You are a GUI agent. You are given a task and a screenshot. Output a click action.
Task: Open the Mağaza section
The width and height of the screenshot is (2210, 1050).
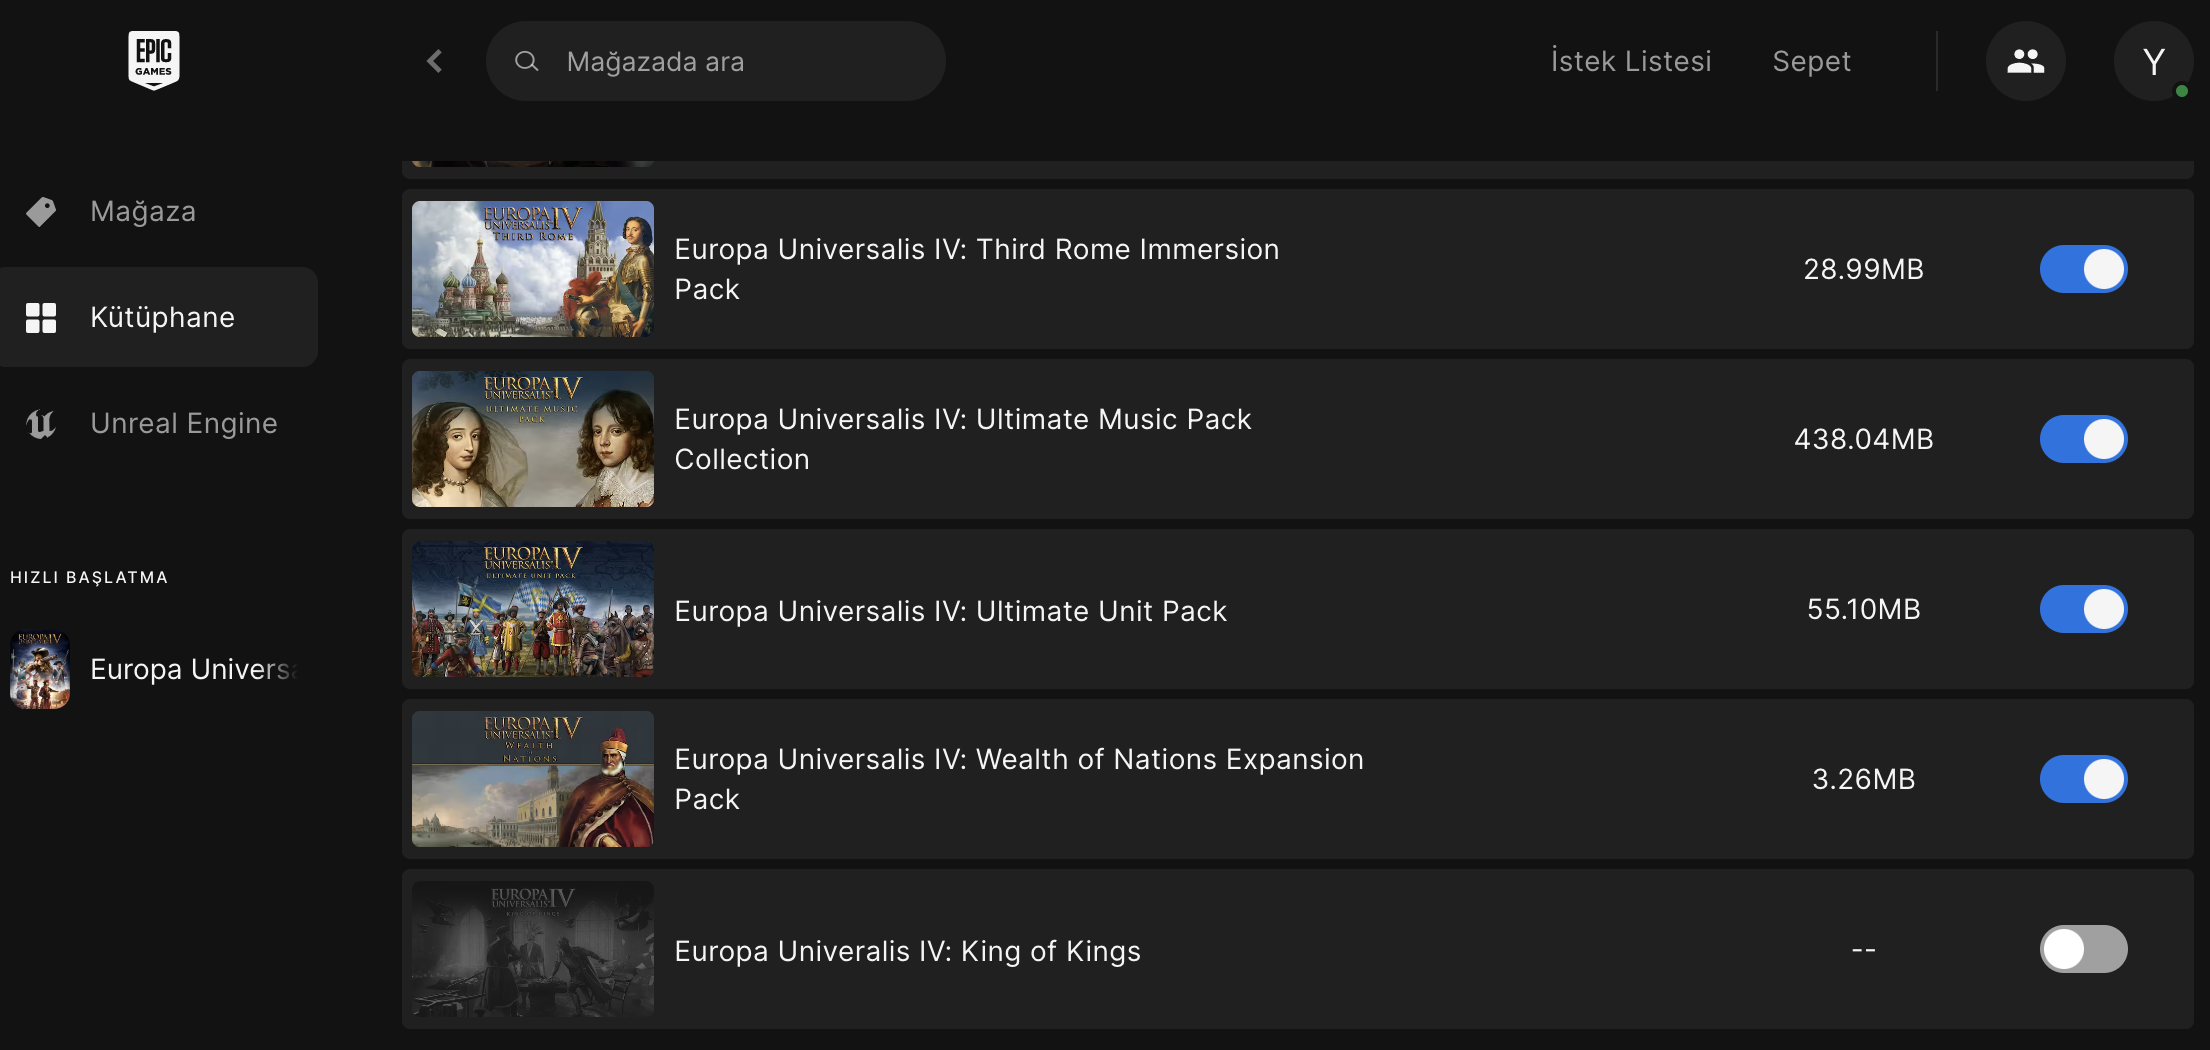(x=159, y=211)
